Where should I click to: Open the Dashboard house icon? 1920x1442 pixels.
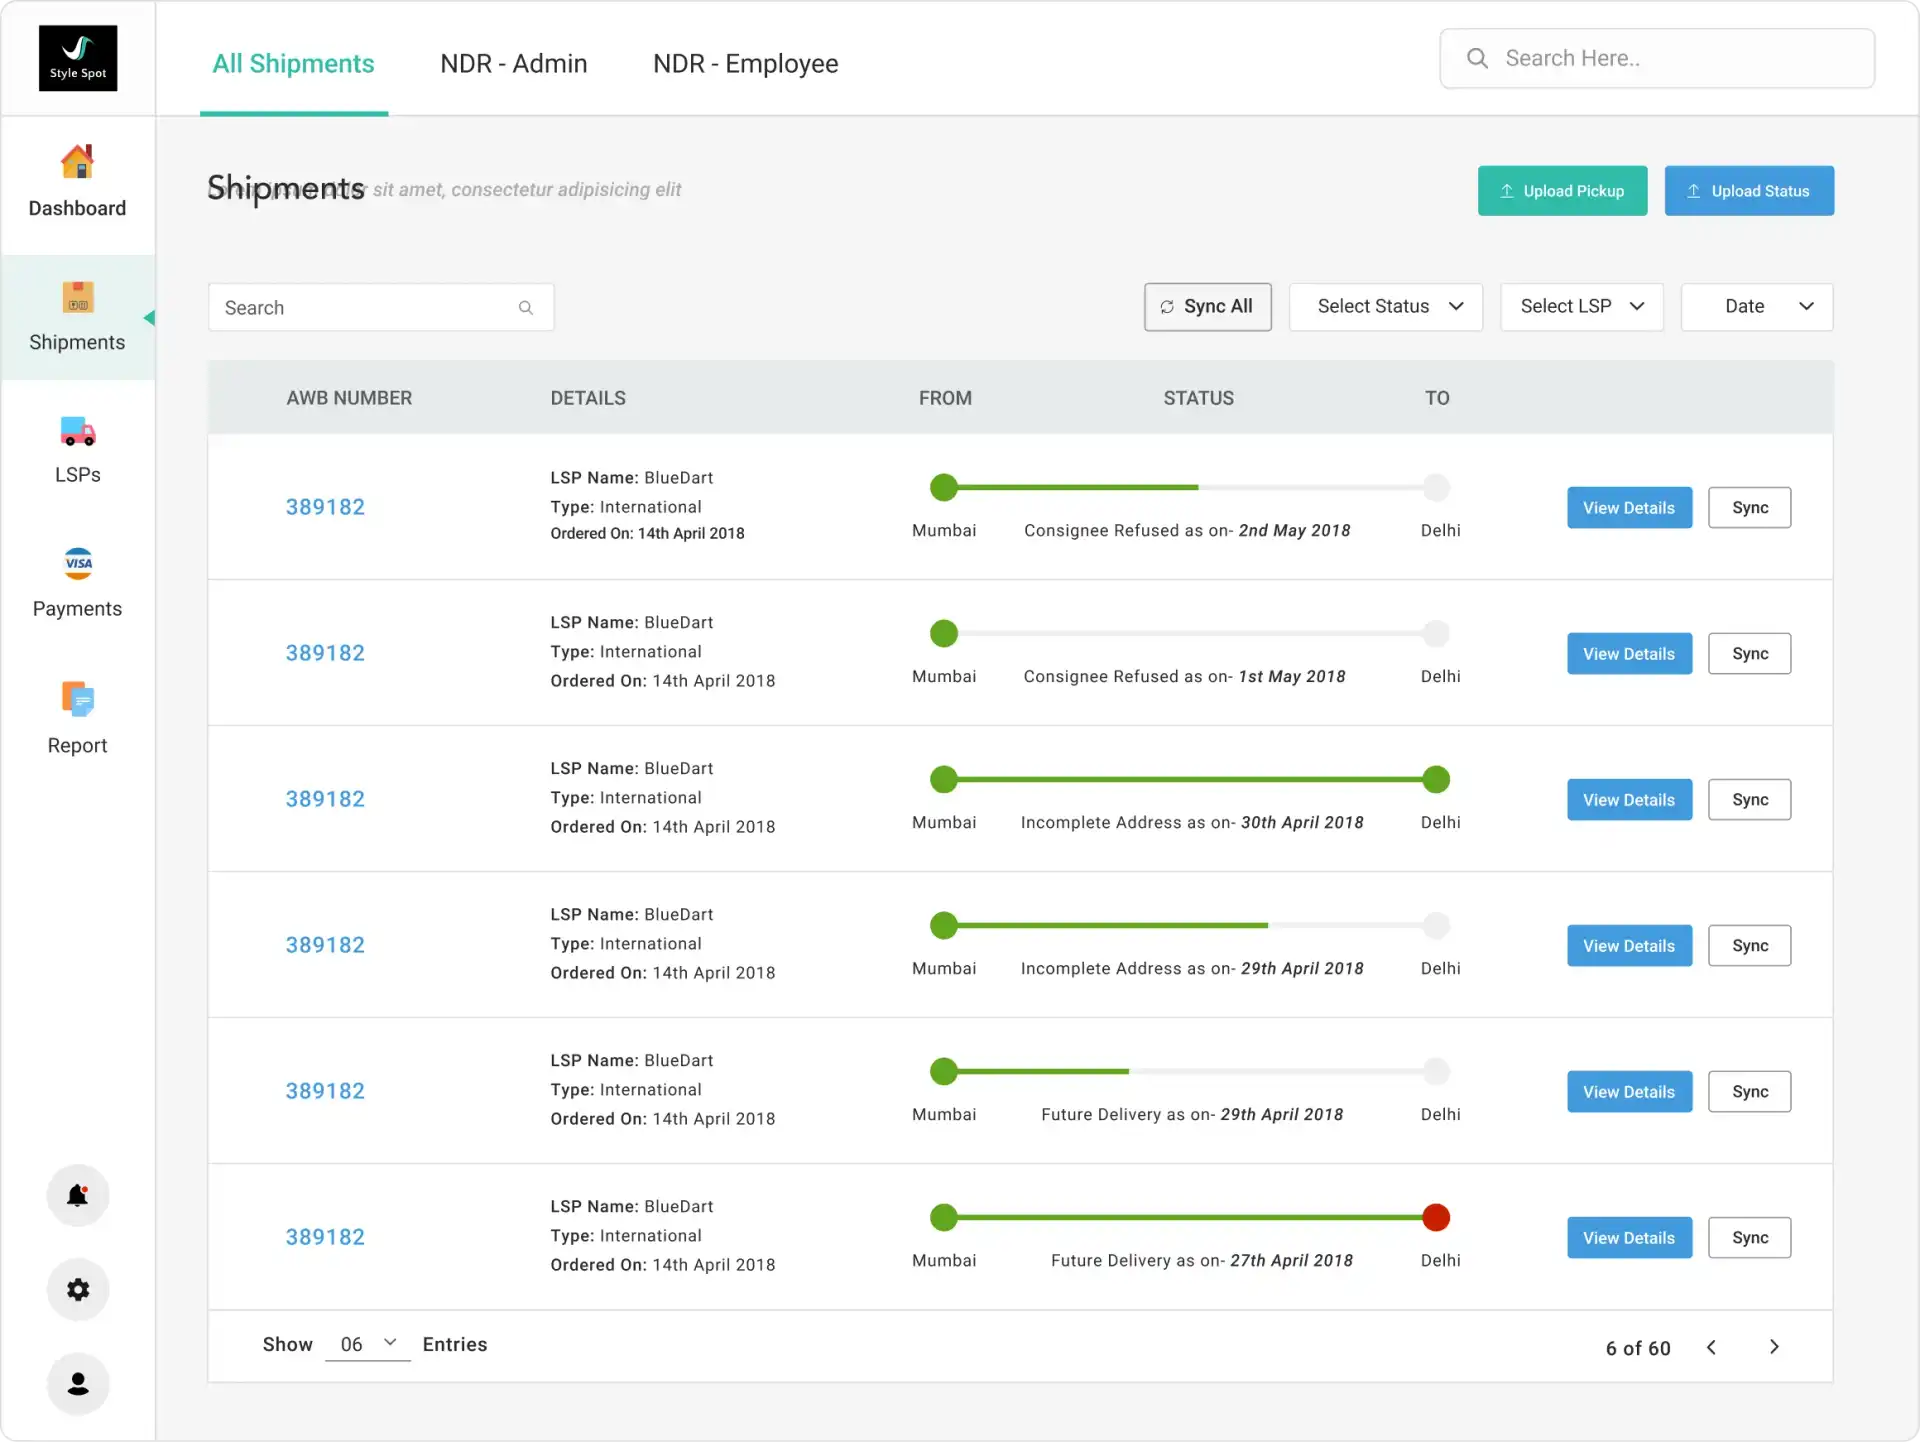(x=77, y=161)
